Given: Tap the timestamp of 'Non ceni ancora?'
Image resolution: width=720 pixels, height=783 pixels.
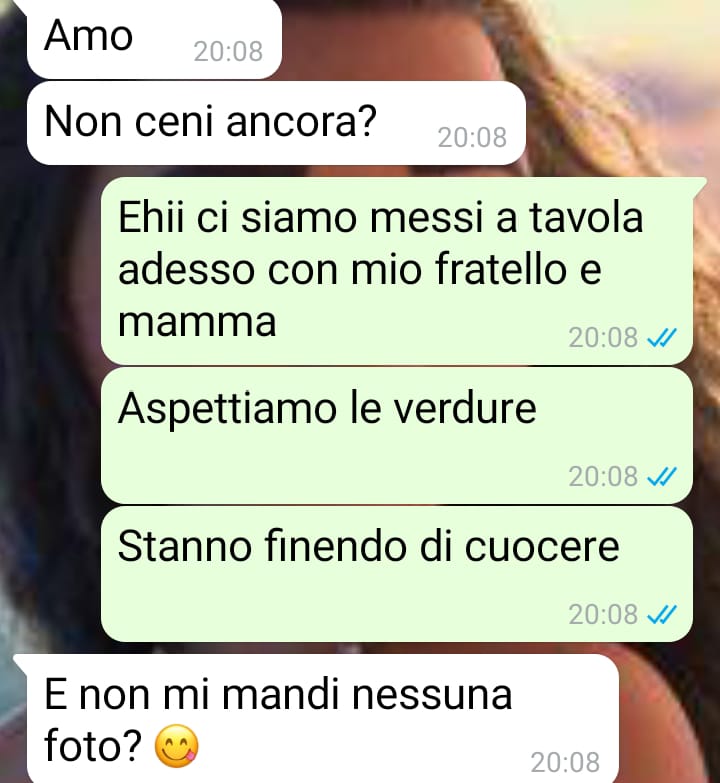Looking at the screenshot, I should 472,137.
